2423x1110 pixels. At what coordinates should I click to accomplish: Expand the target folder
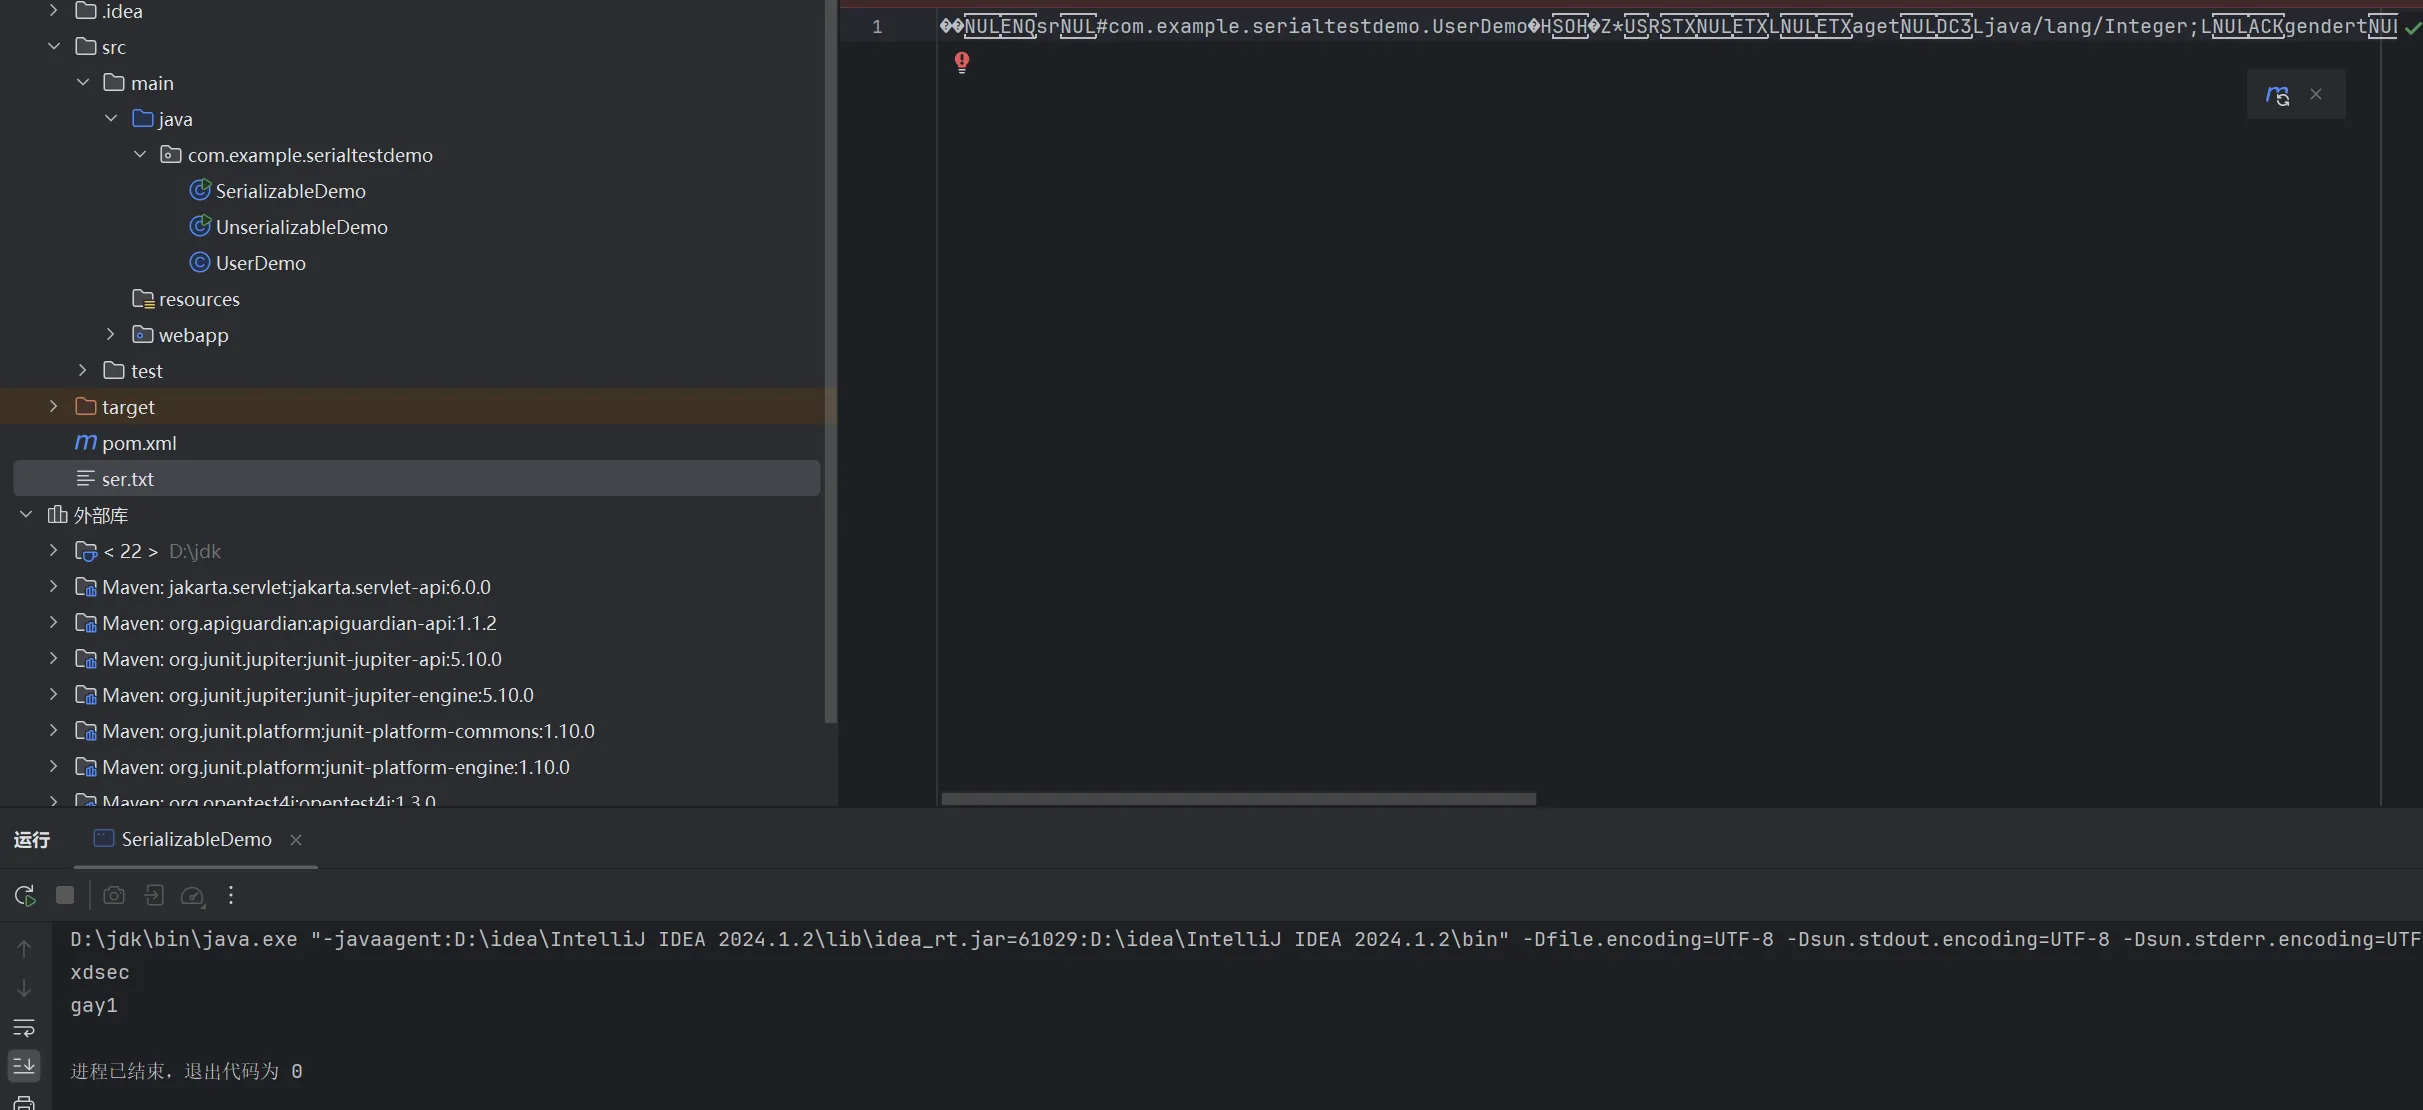click(54, 407)
